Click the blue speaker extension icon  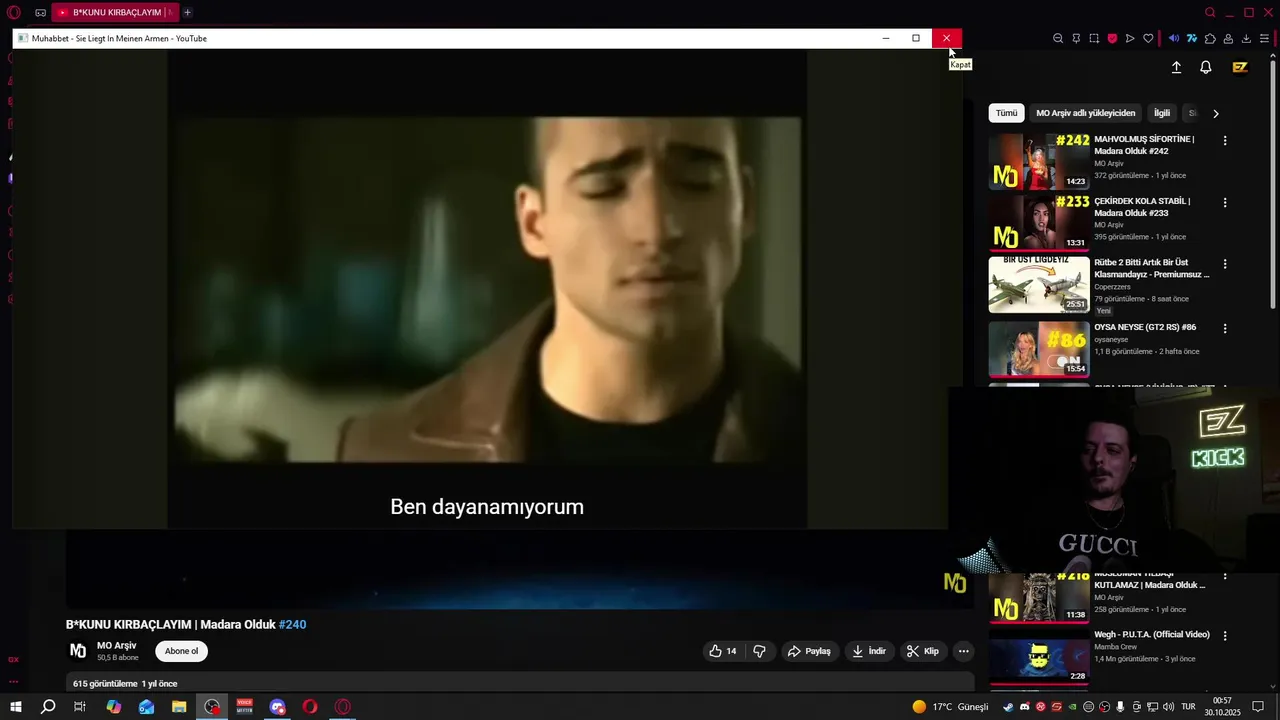1174,38
